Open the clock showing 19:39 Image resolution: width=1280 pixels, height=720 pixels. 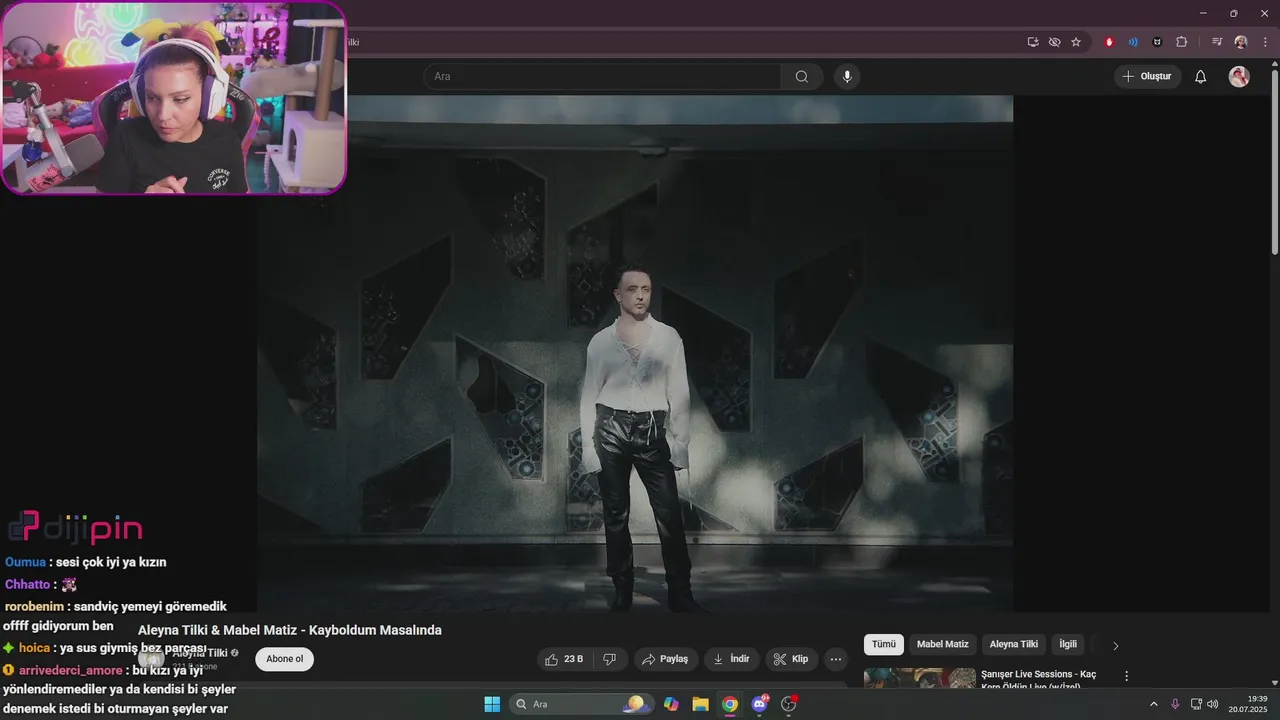coord(1249,704)
